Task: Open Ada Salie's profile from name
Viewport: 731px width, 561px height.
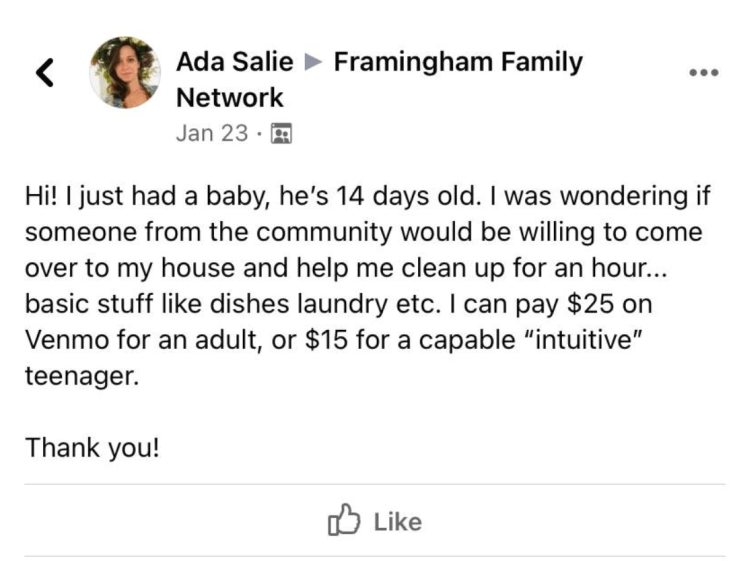Action: coord(234,62)
